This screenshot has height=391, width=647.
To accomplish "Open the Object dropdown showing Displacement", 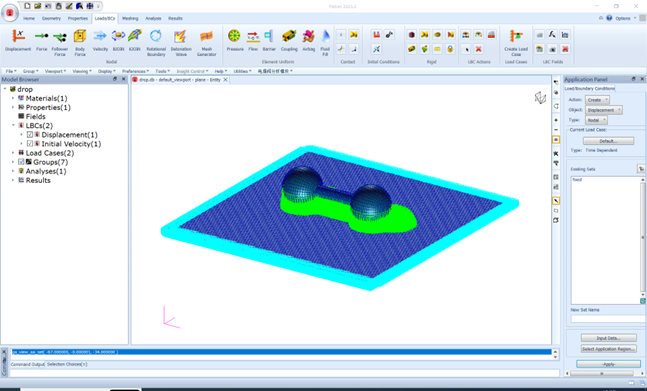I will pyautogui.click(x=604, y=110).
